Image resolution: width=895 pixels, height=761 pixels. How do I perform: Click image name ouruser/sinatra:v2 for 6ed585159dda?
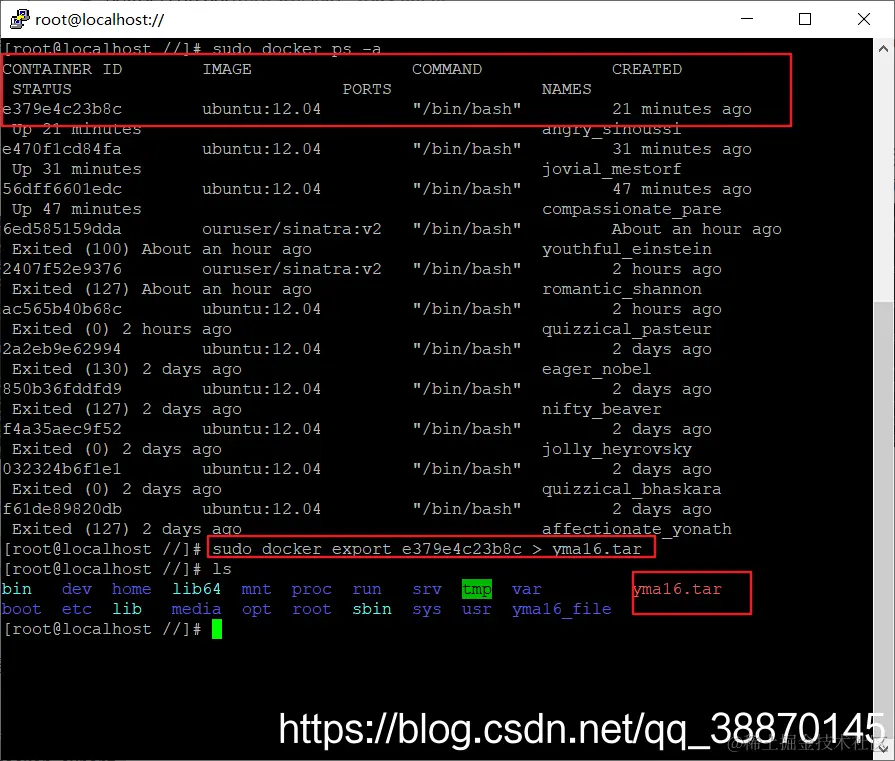(x=292, y=228)
